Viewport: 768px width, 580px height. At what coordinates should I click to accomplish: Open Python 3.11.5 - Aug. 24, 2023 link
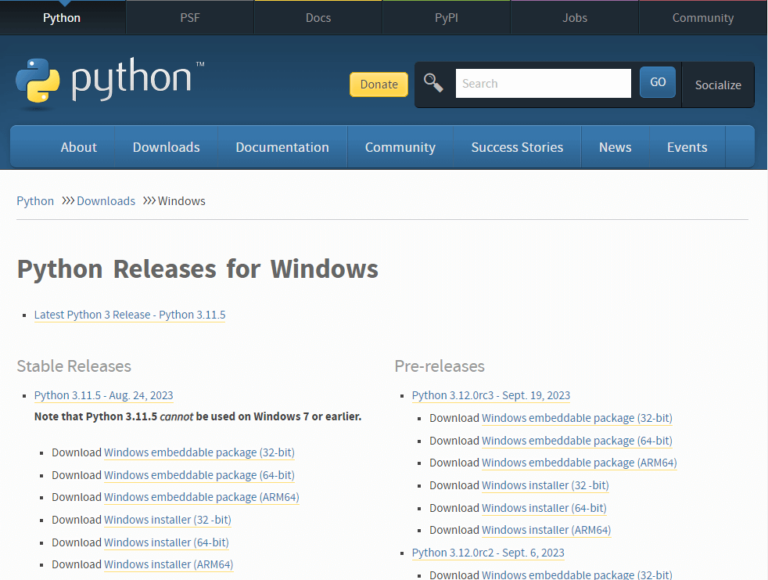(103, 395)
